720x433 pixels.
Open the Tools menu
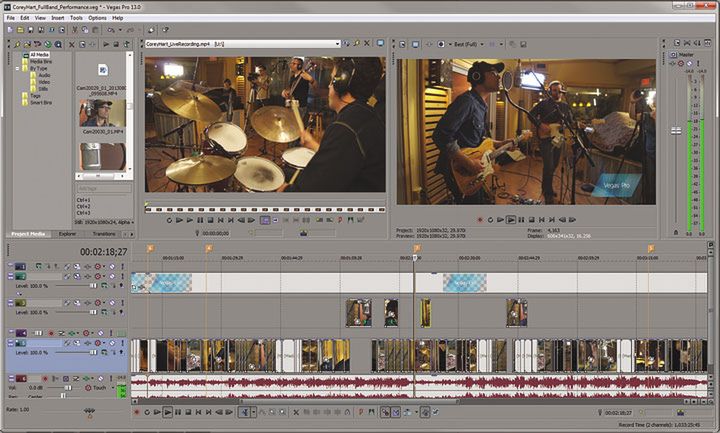click(76, 18)
